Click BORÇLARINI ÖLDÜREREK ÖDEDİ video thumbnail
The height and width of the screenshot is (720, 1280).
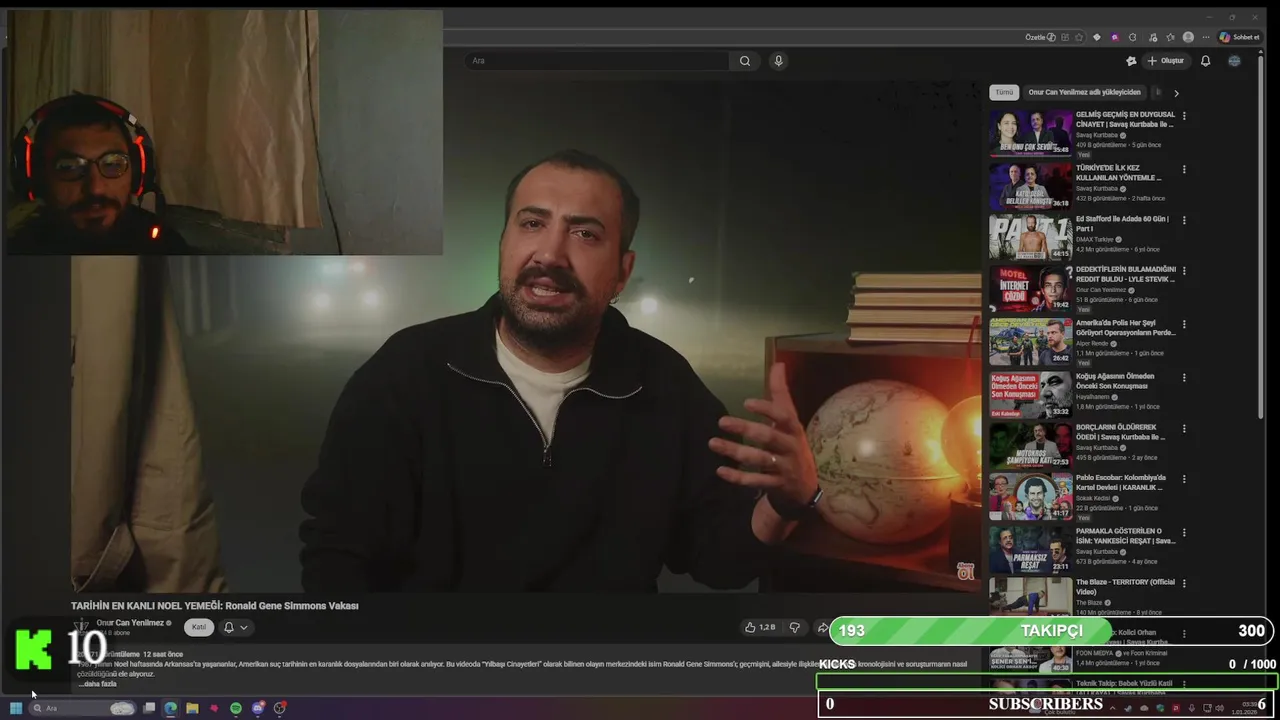point(1031,445)
